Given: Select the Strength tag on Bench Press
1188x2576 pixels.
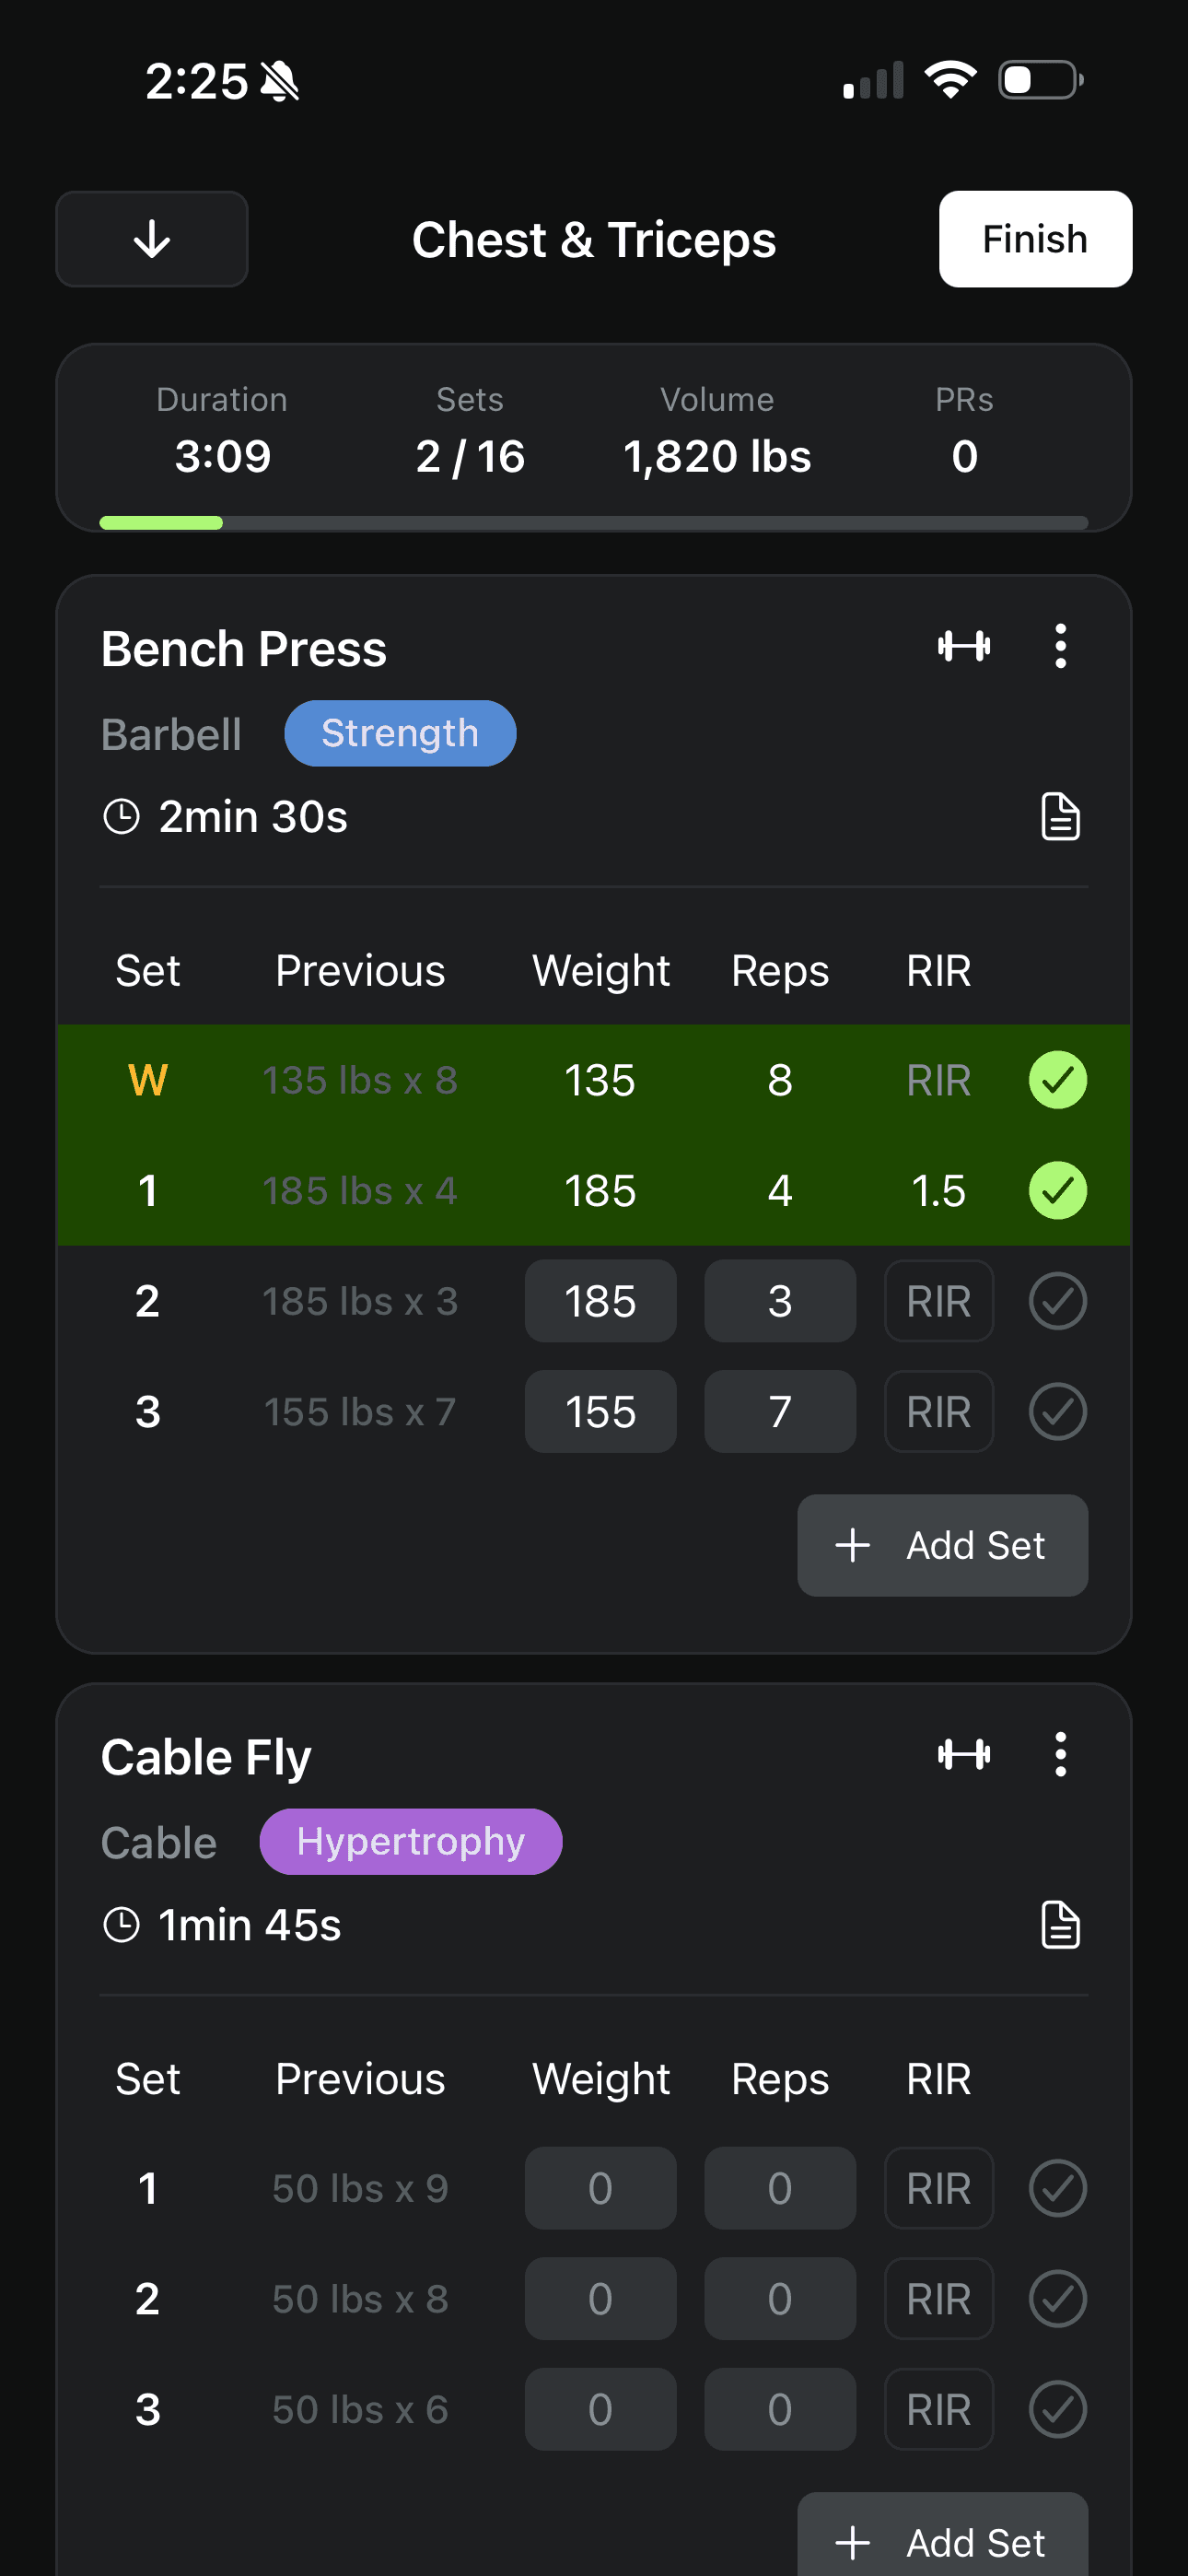Looking at the screenshot, I should tap(400, 733).
